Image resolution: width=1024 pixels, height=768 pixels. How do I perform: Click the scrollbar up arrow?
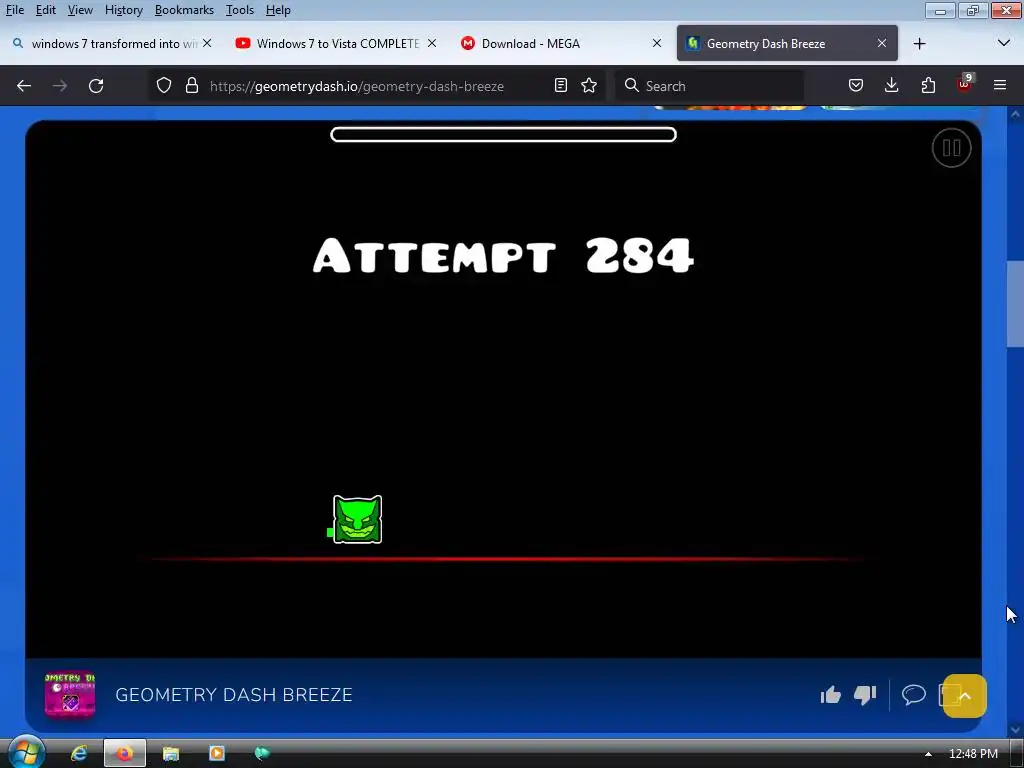pyautogui.click(x=1015, y=114)
